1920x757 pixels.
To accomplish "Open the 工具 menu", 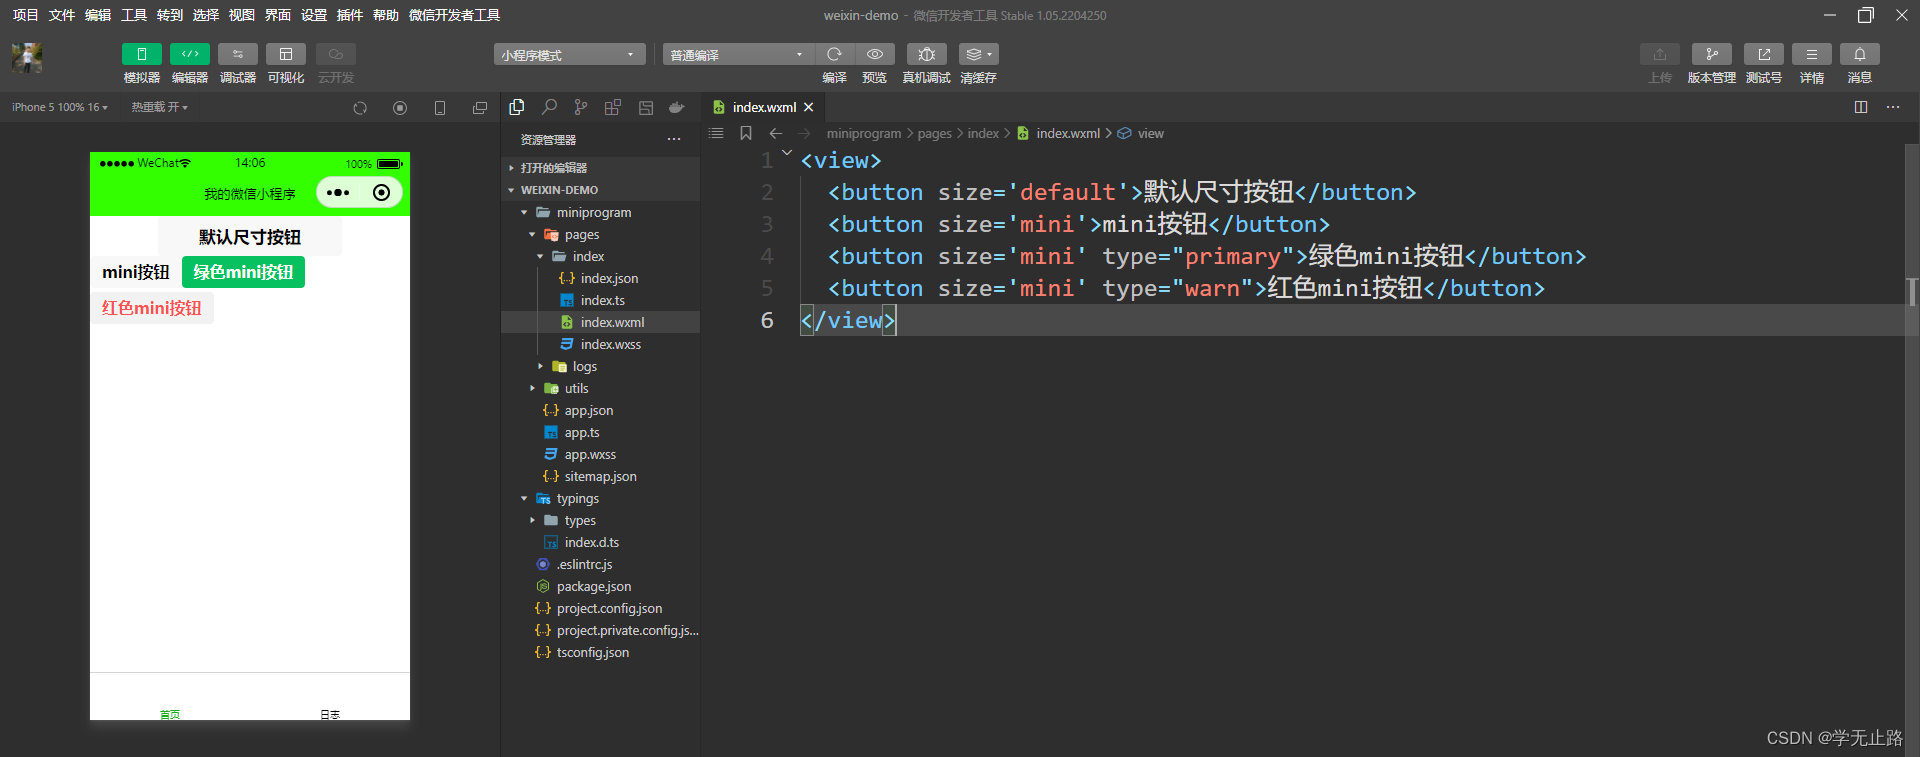I will pos(134,15).
